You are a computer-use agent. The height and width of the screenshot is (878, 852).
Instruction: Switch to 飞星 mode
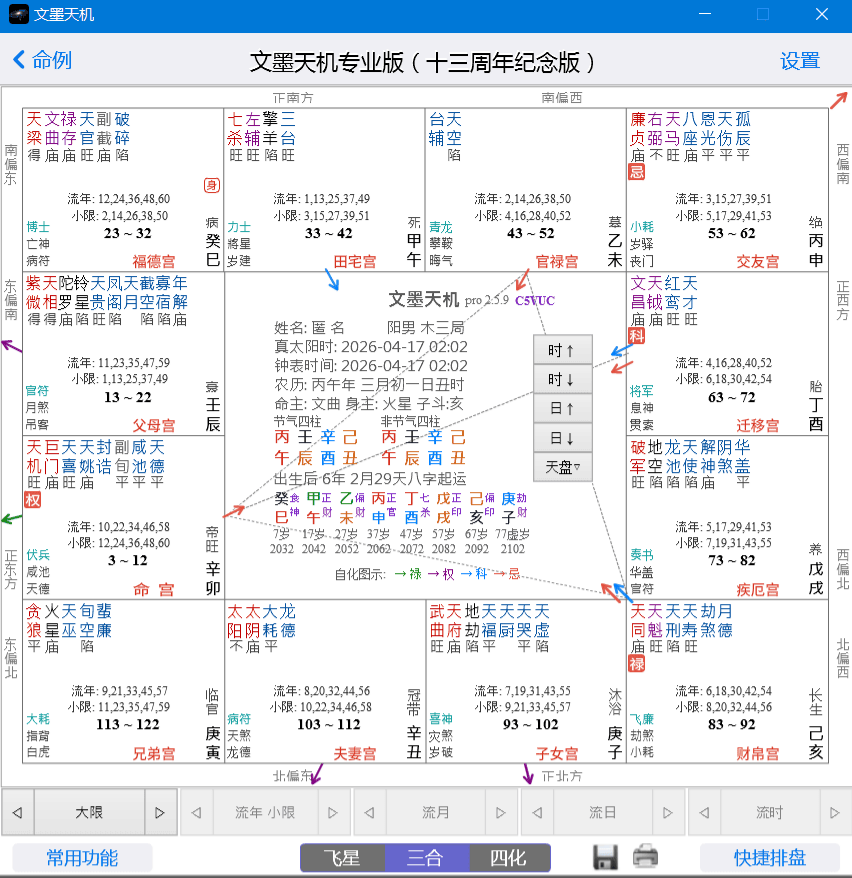[343, 858]
